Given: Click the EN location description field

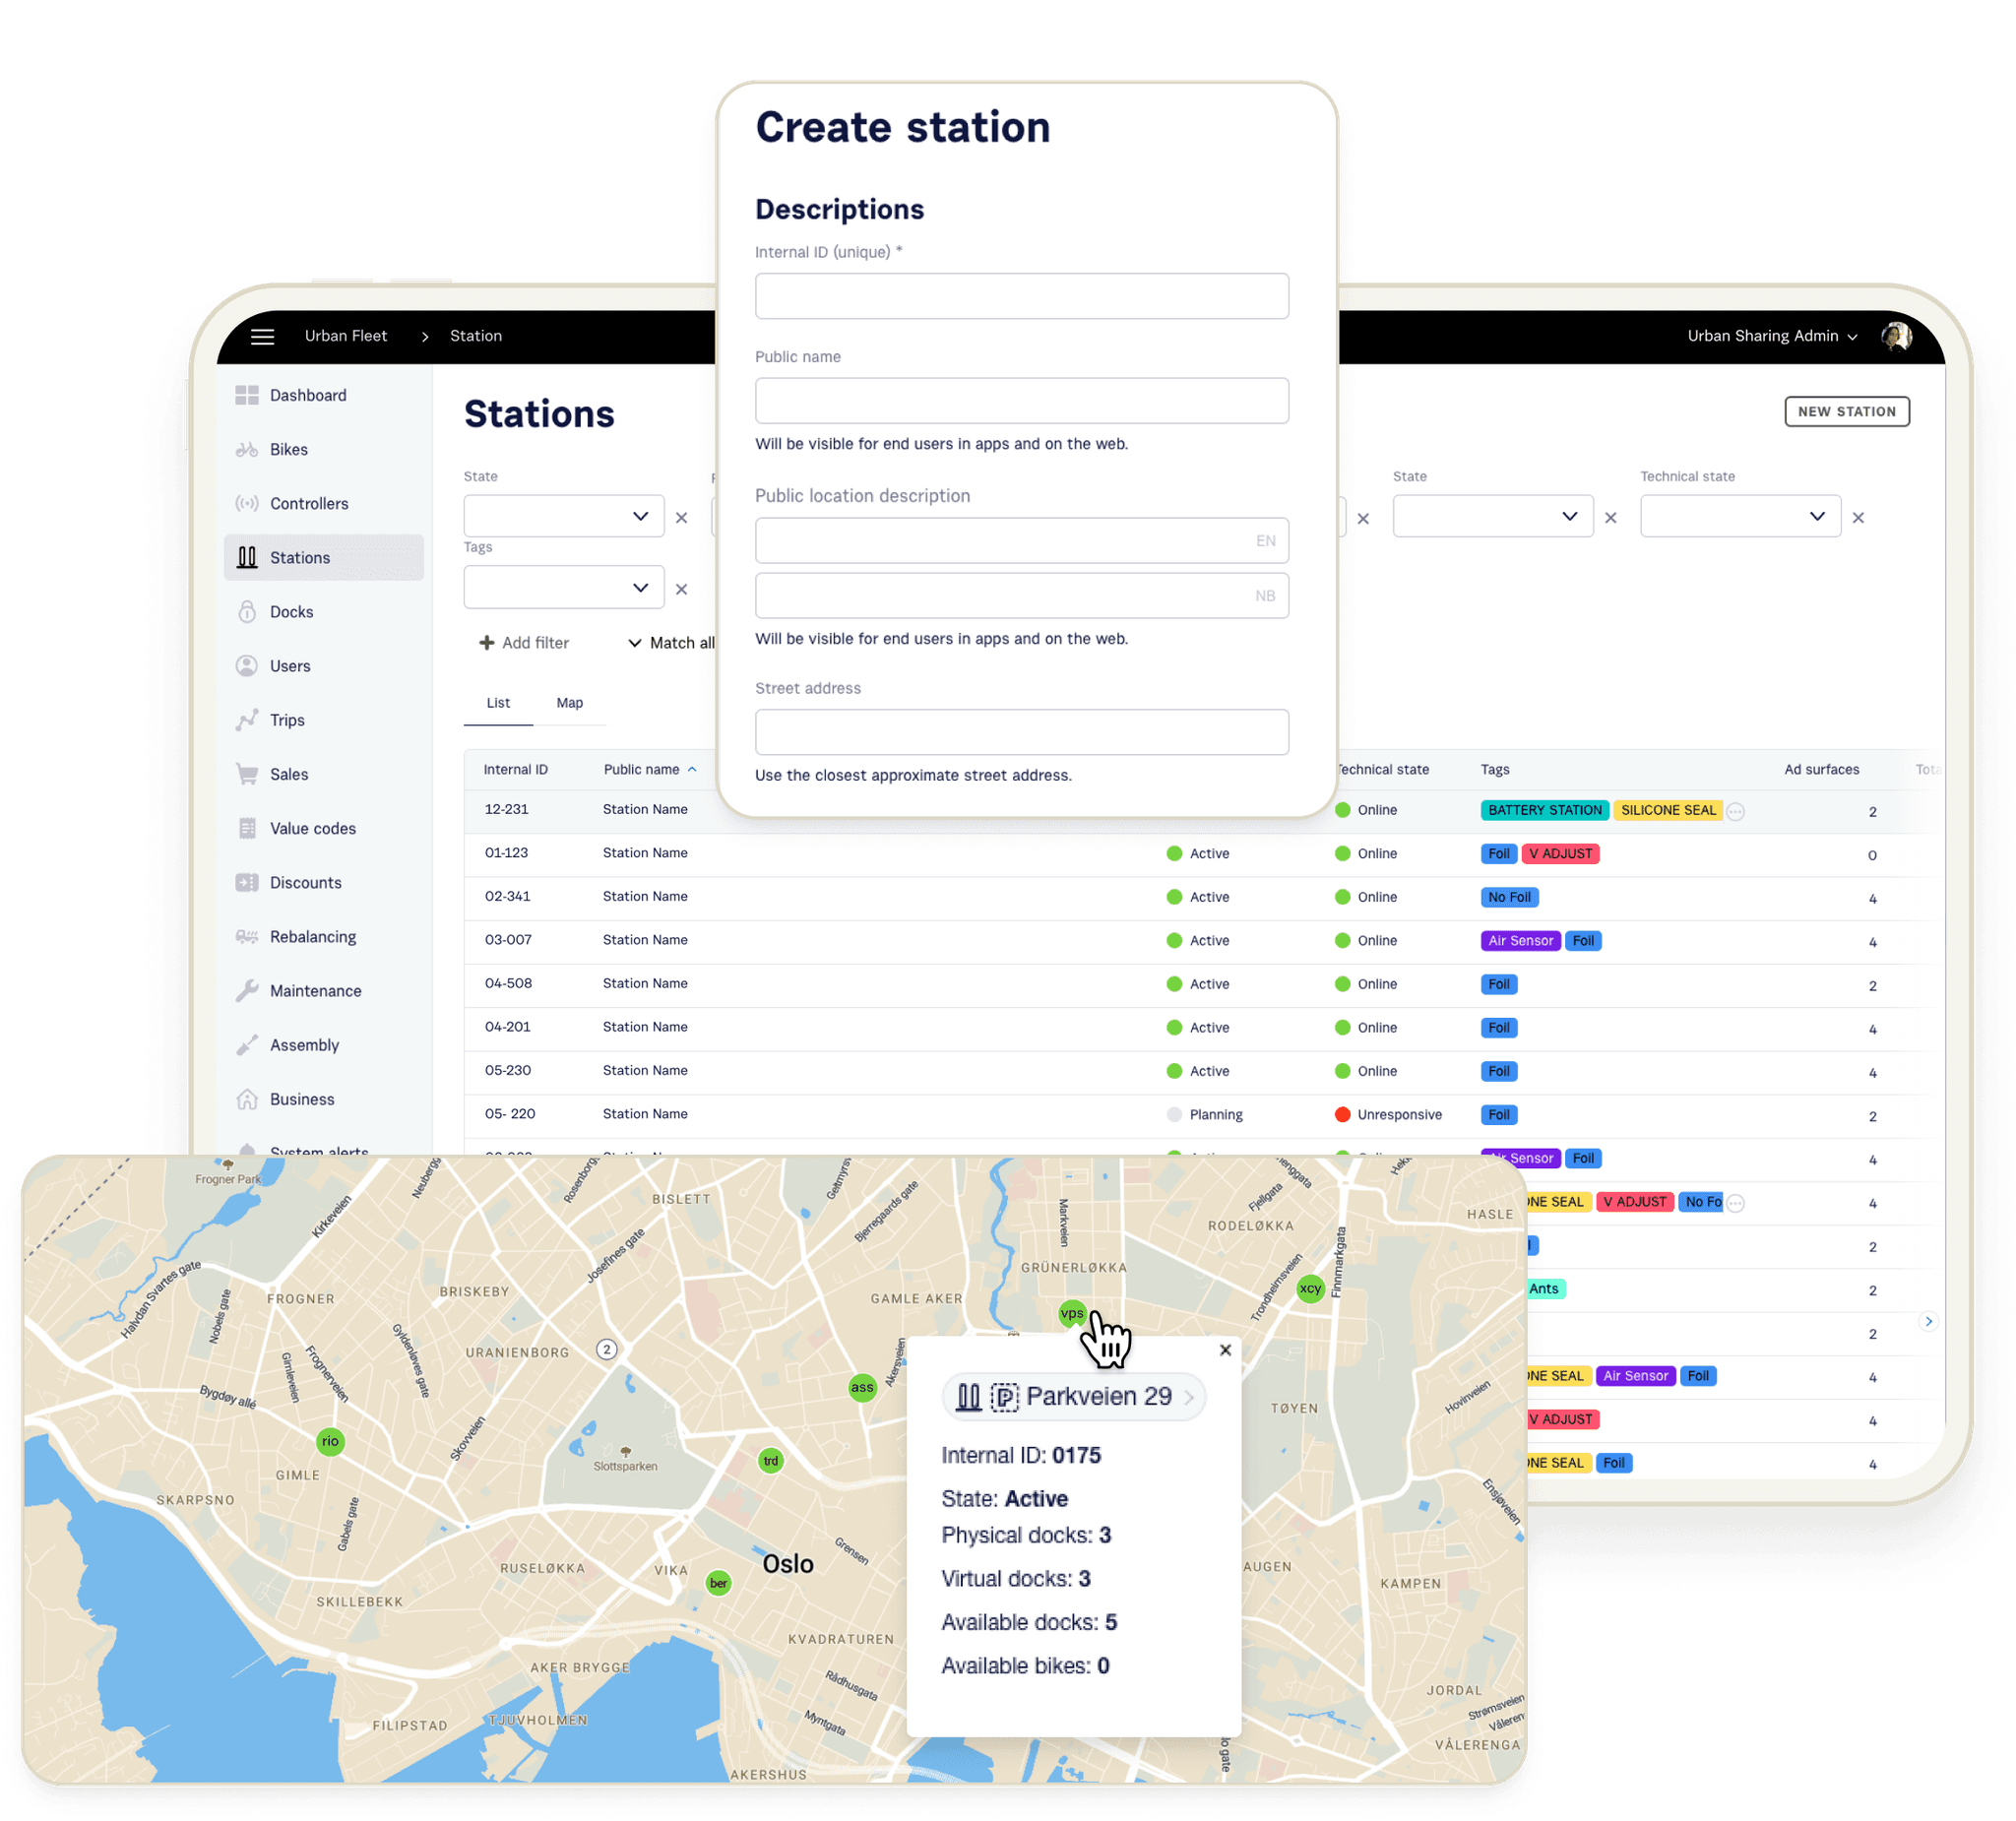Looking at the screenshot, I should point(1021,540).
